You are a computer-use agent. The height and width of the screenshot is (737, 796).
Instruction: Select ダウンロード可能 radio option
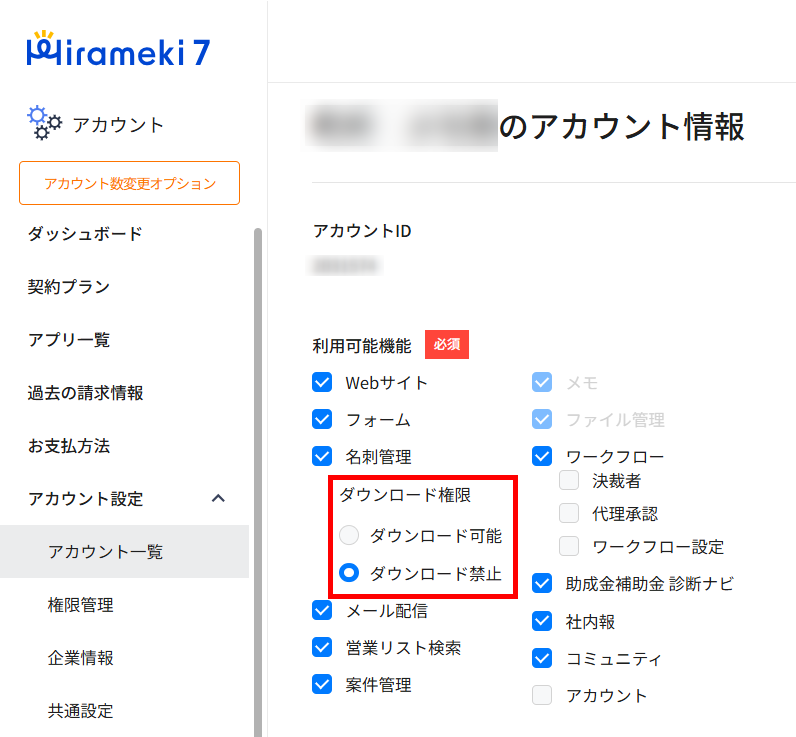(349, 535)
